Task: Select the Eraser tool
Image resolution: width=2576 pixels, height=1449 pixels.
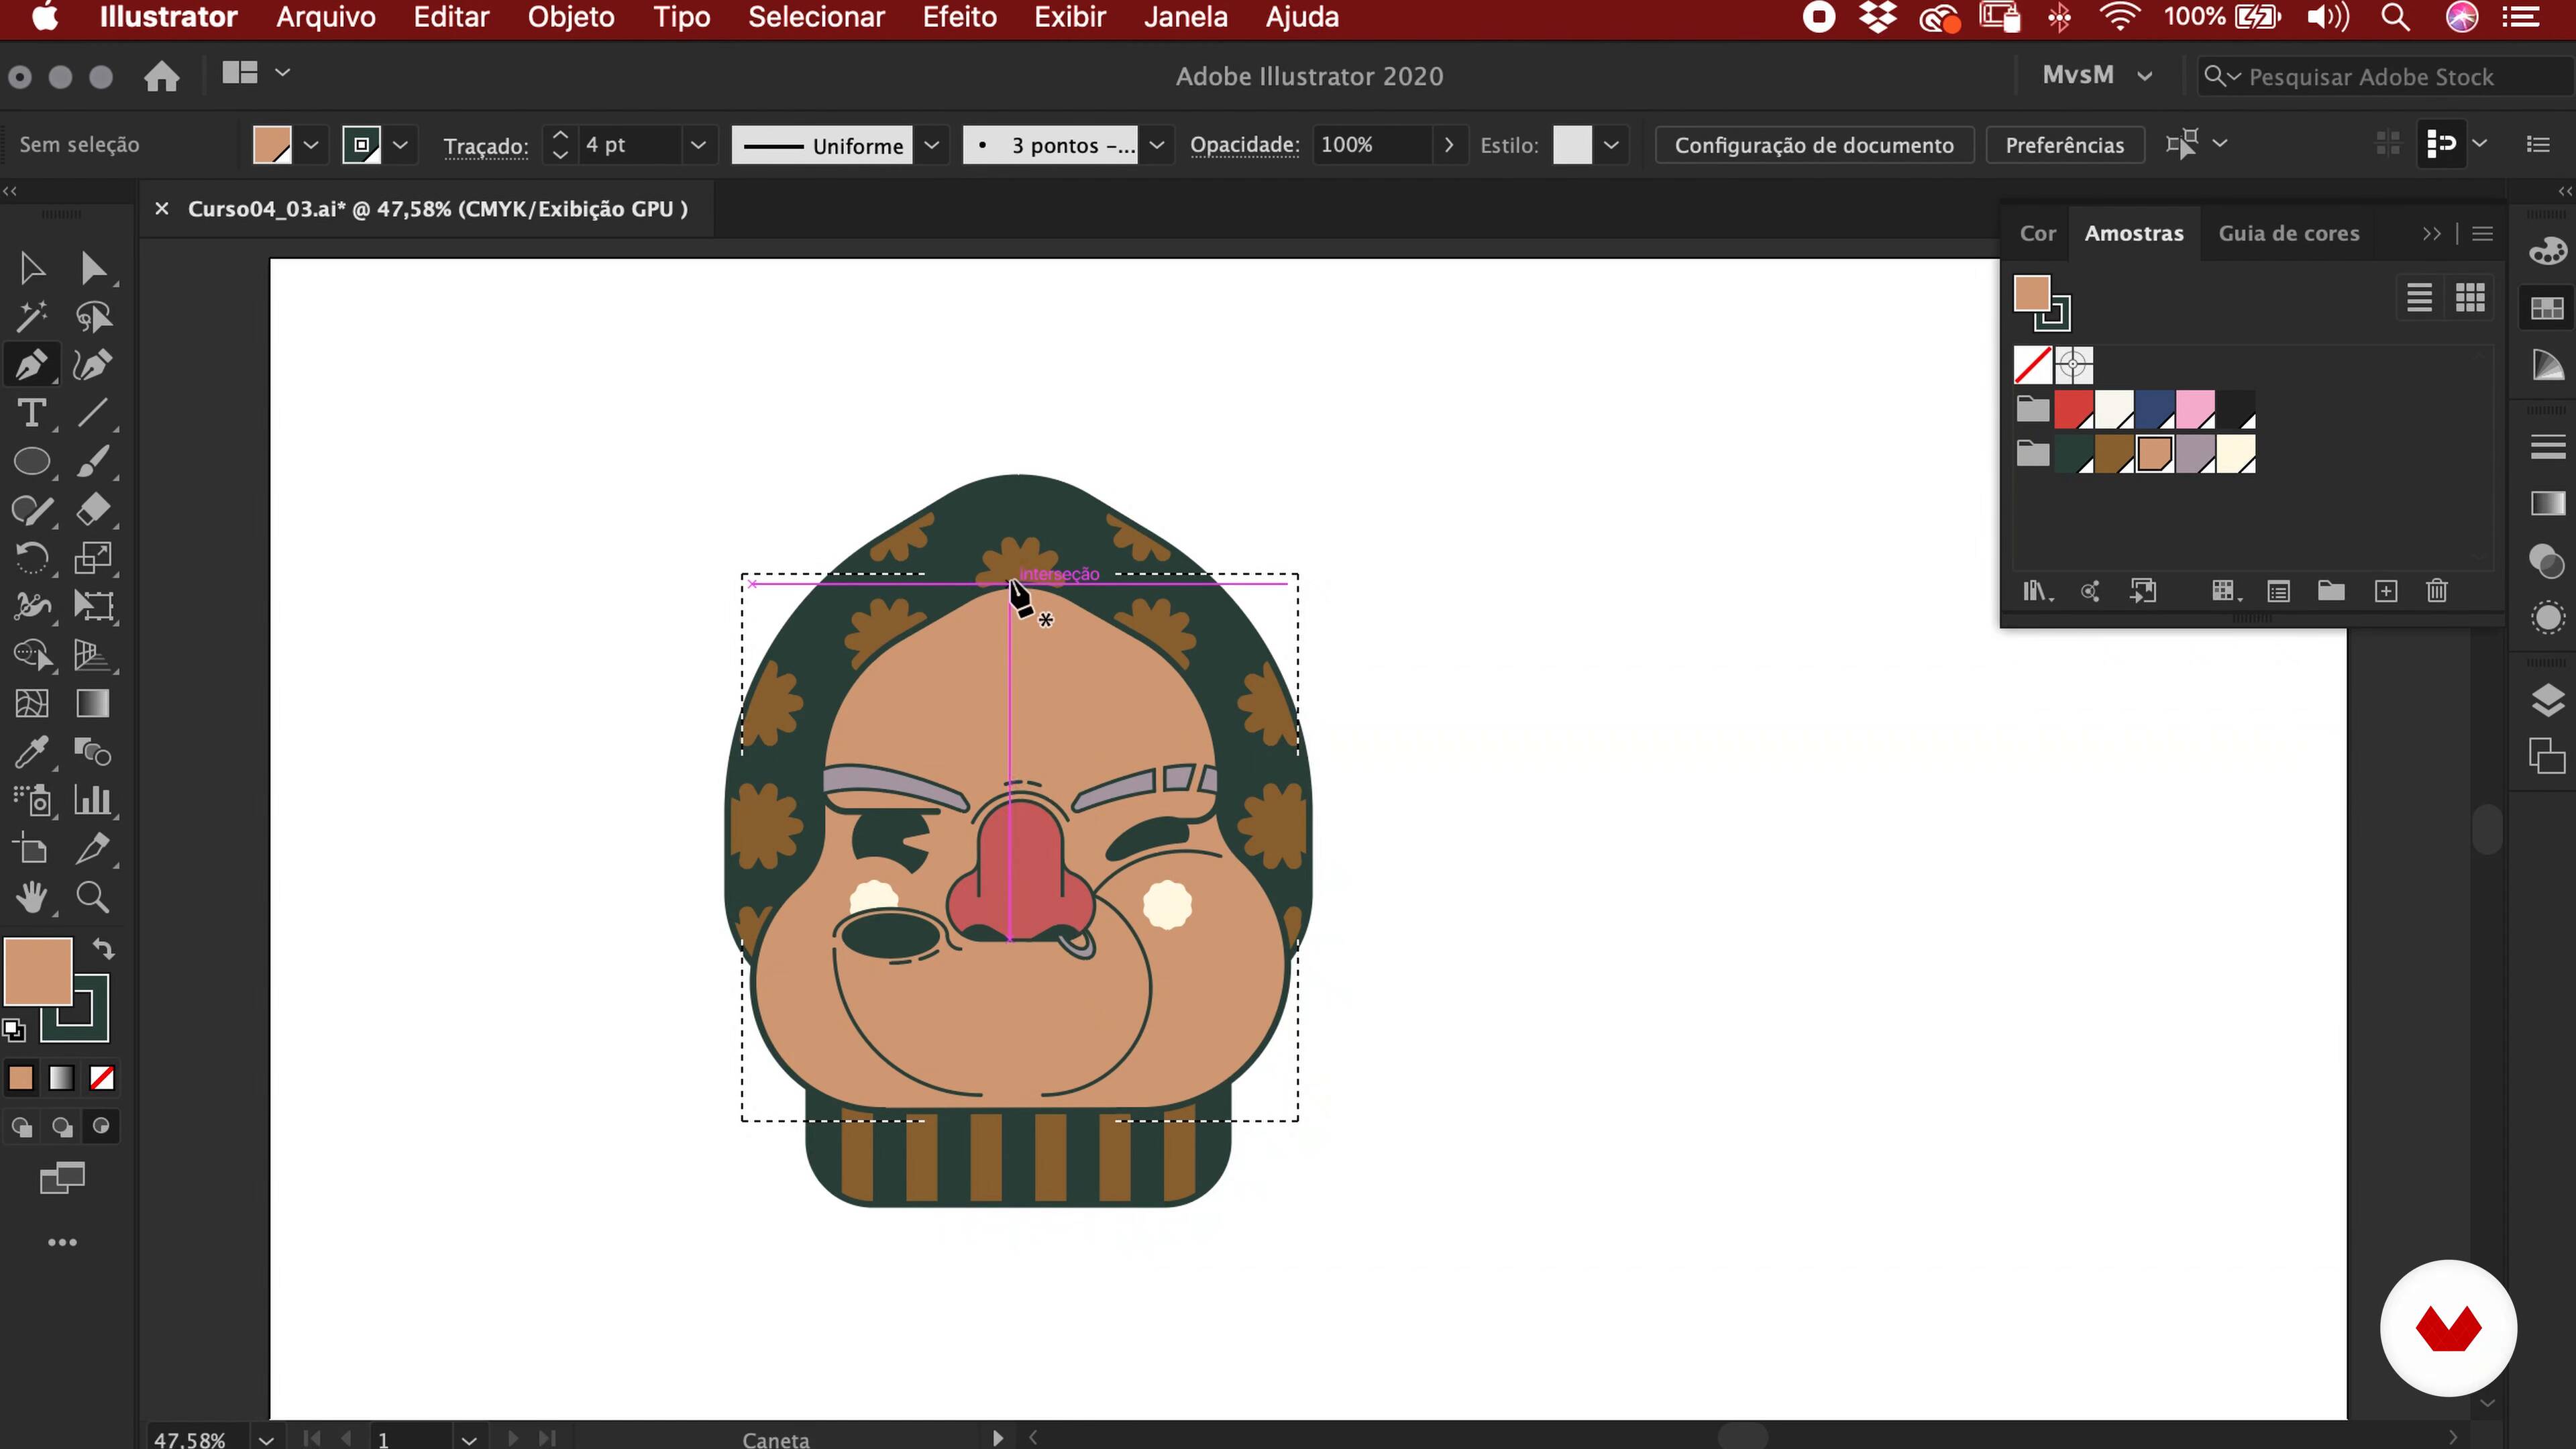Action: click(93, 509)
